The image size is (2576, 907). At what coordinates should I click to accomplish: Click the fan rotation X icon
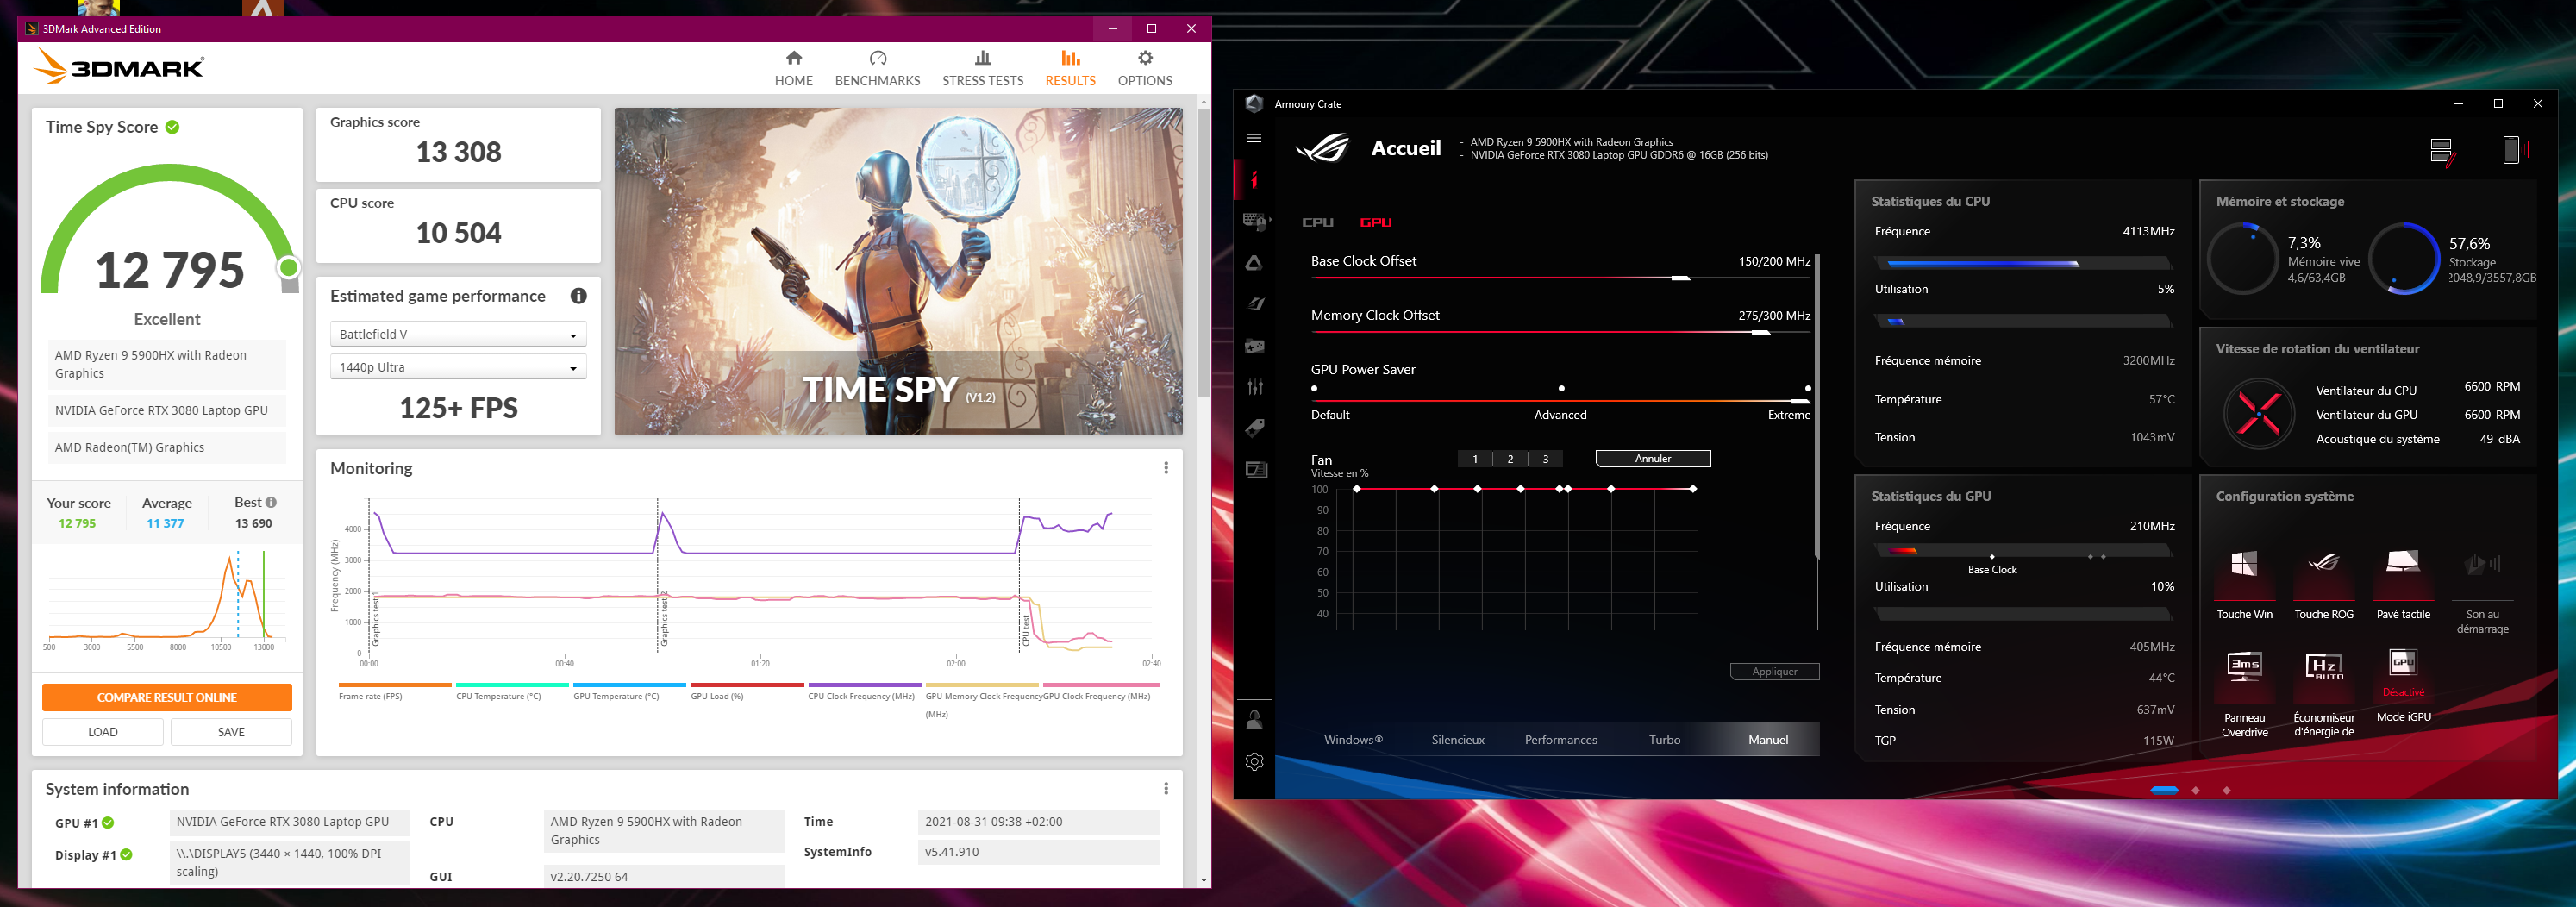tap(2258, 413)
